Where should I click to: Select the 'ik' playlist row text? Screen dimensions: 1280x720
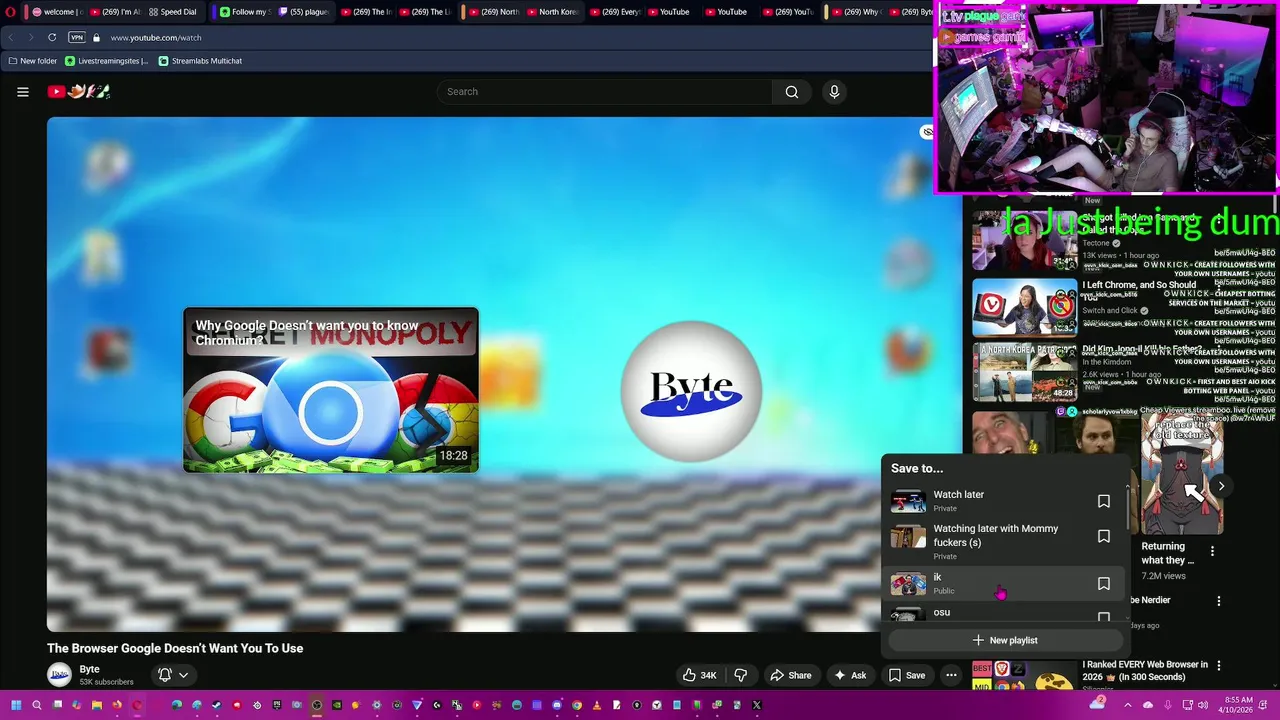937,577
